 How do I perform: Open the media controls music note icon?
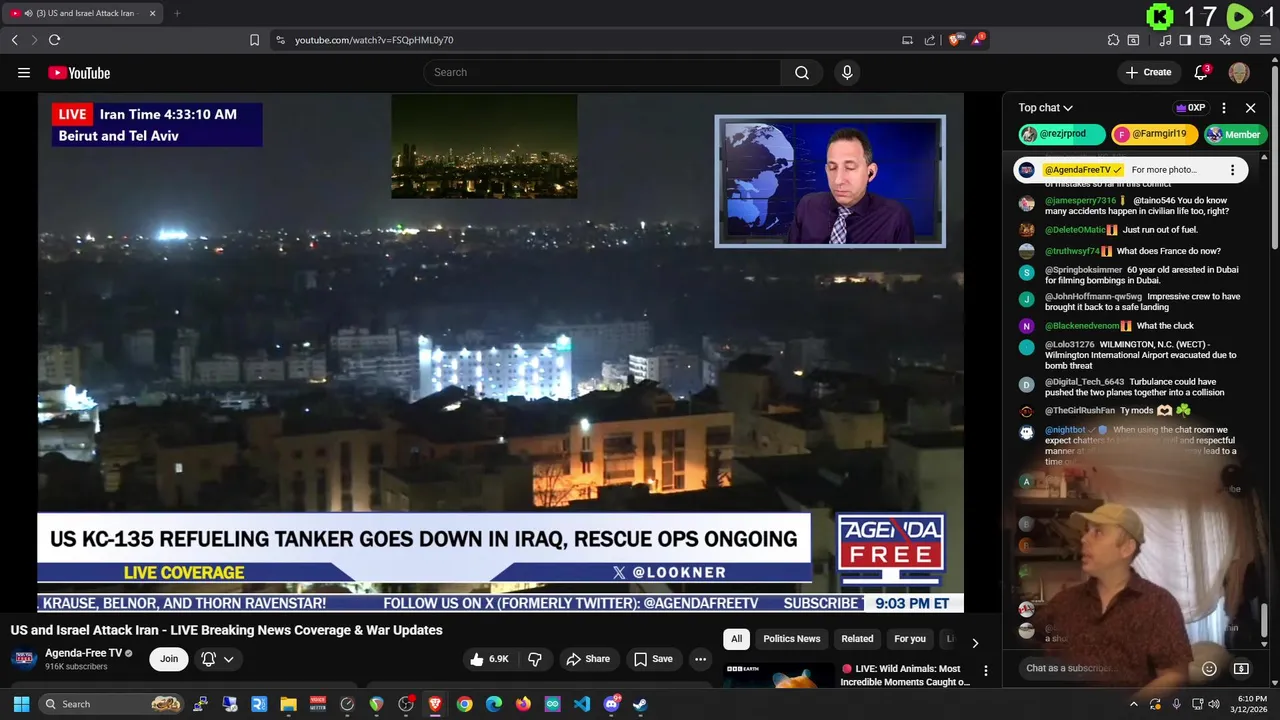(1165, 40)
